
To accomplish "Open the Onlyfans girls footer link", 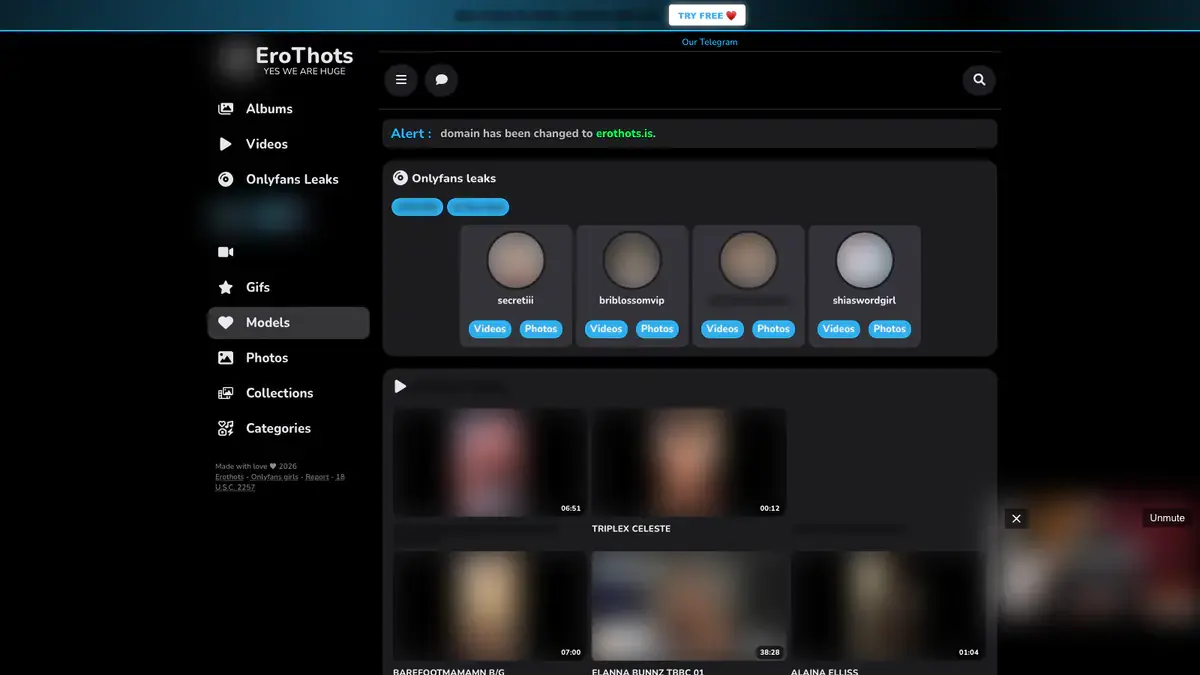I will (x=274, y=477).
